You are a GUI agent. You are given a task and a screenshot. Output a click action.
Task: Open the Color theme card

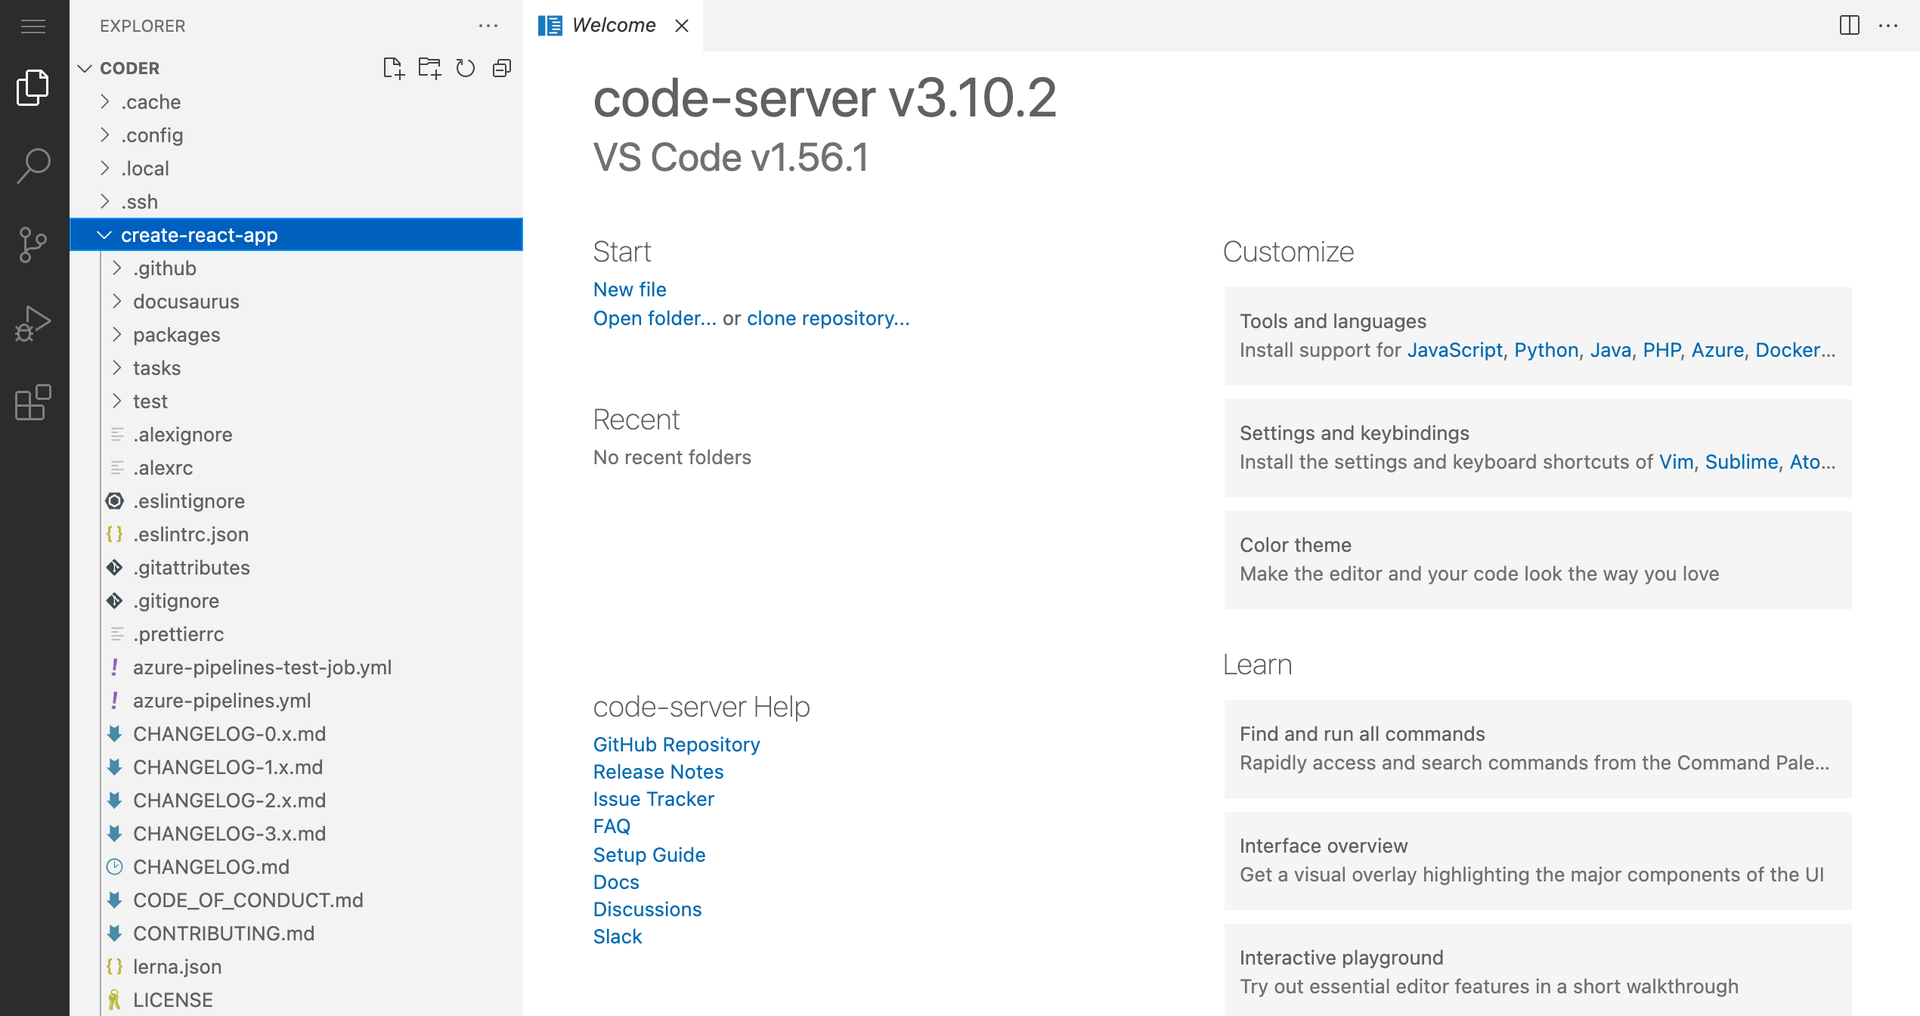[x=1537, y=560]
